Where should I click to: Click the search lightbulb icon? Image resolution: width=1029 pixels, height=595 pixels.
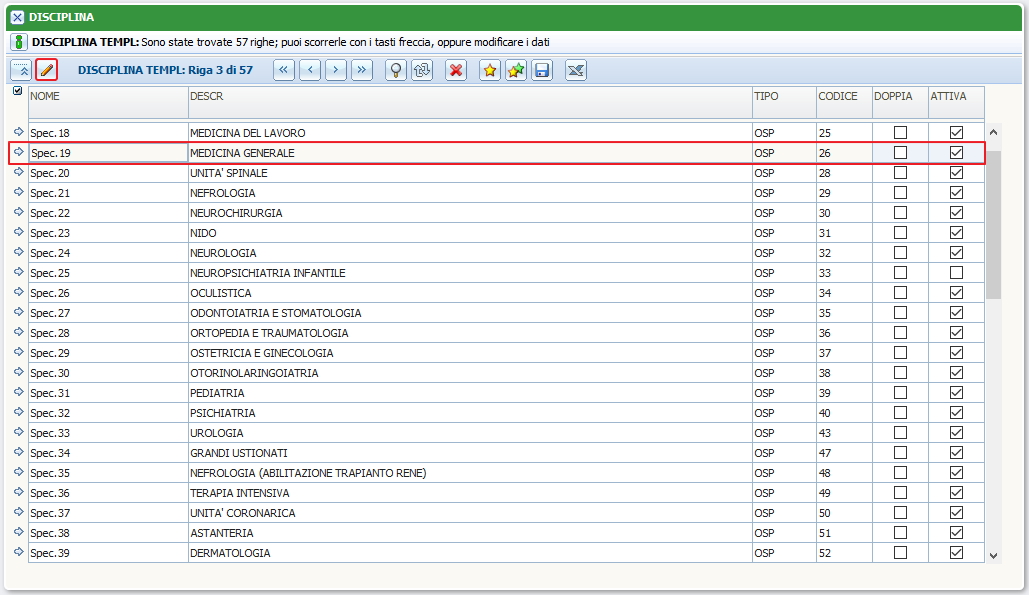(x=396, y=70)
